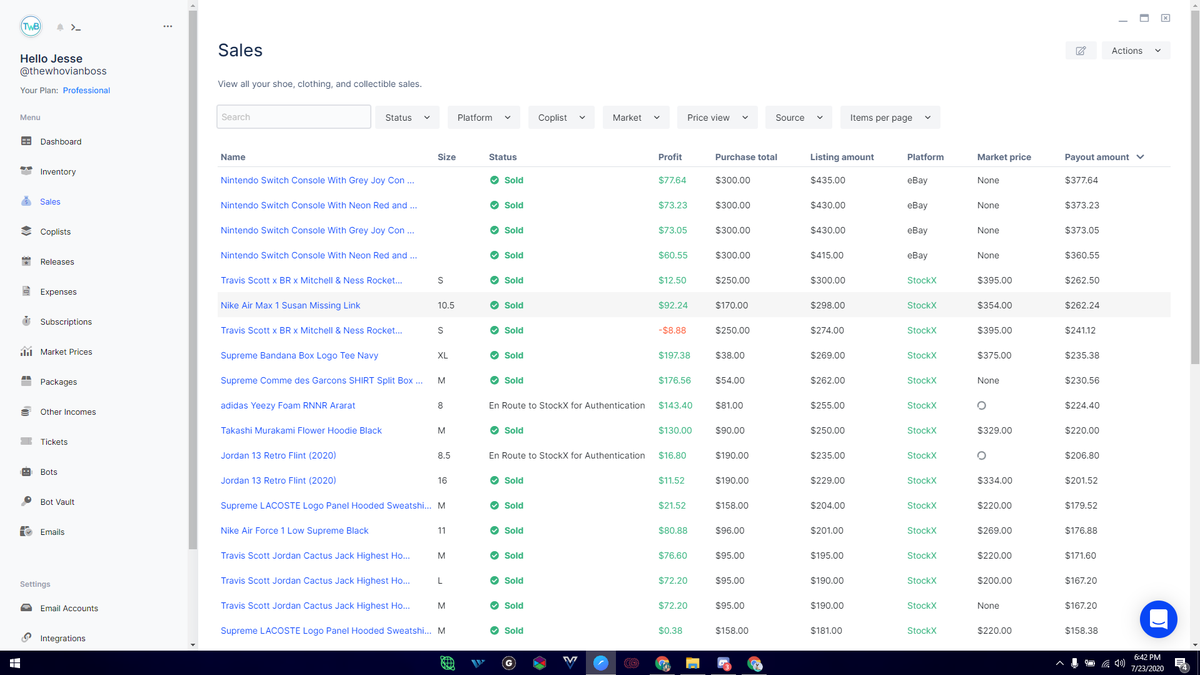Viewport: 1200px width, 675px height.
Task: Open the Status filter dropdown
Action: 407,117
